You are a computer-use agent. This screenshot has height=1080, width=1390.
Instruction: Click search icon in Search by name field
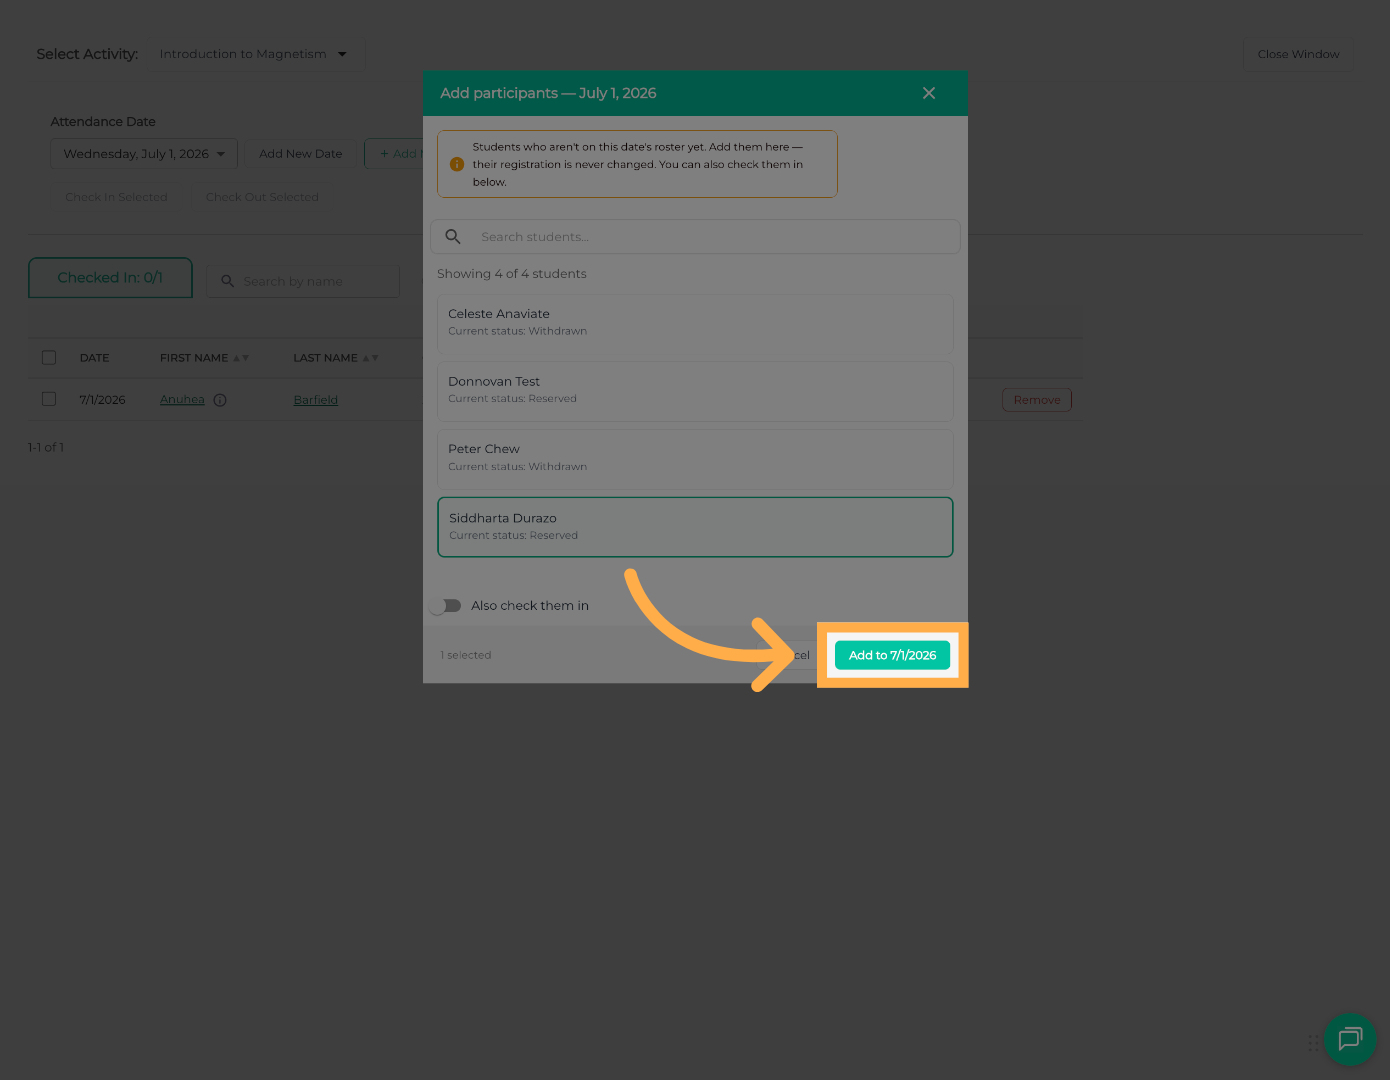(228, 282)
